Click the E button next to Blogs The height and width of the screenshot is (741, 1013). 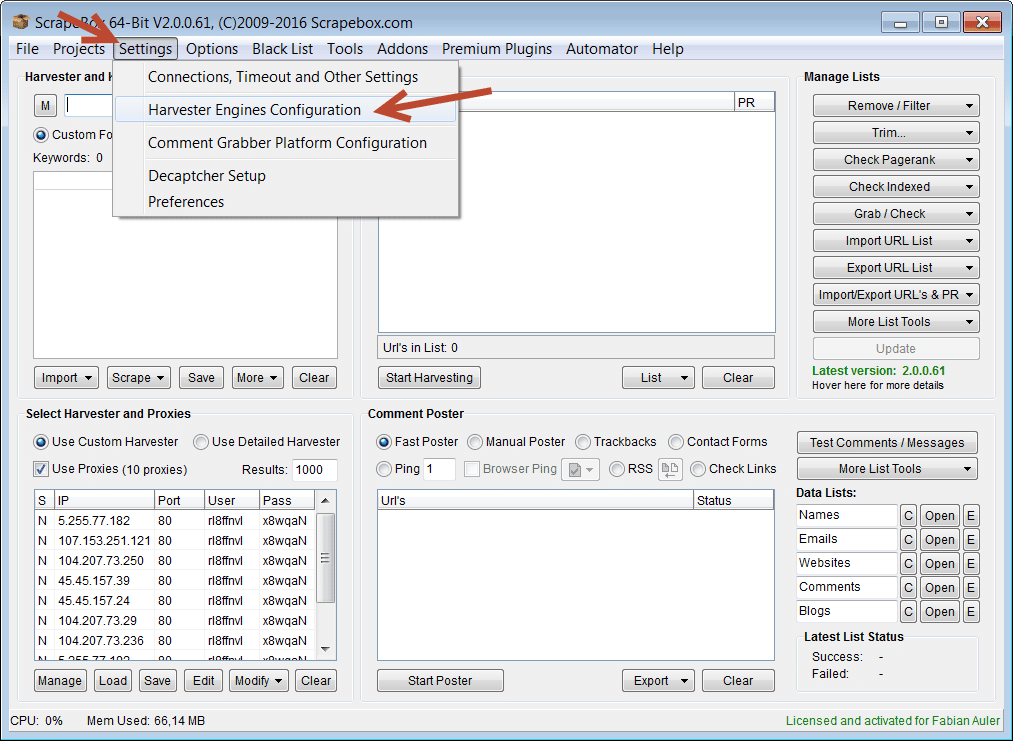970,612
